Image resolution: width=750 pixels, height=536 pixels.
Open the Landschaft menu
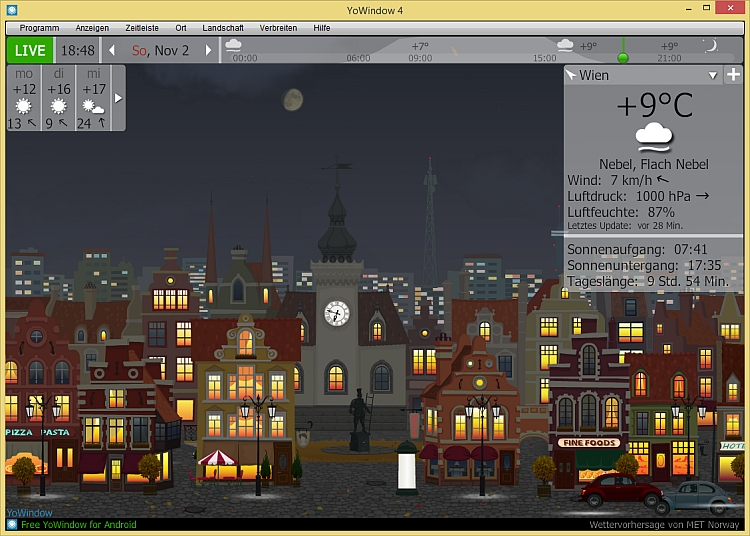coord(223,28)
